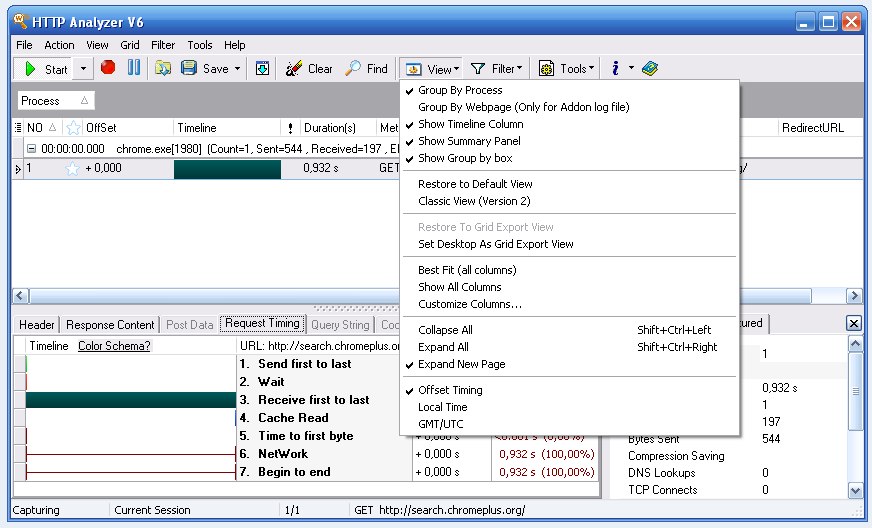Viewport: 872px width, 528px height.
Task: Select Customize Columns… from View menu
Action: pos(470,304)
